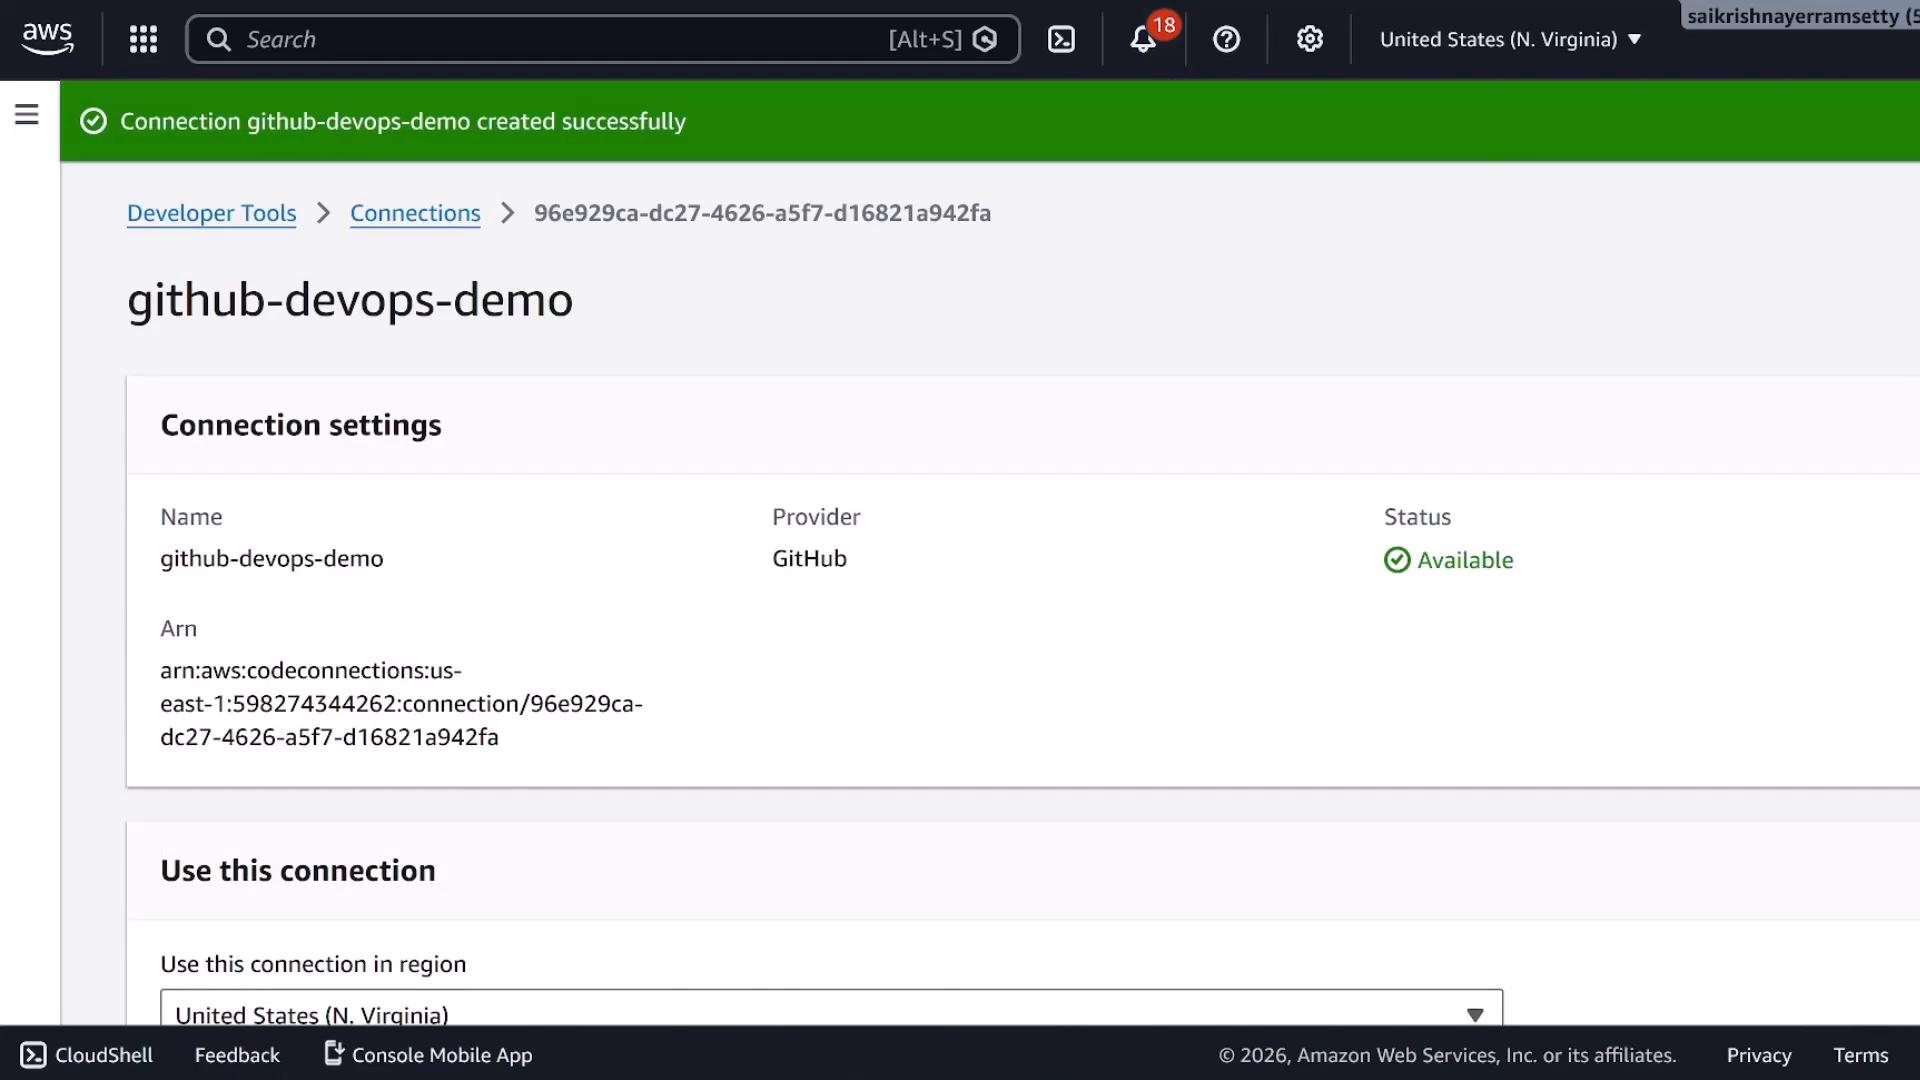The width and height of the screenshot is (1920, 1080).
Task: Go to the Developer Tools breadcrumb
Action: point(211,213)
